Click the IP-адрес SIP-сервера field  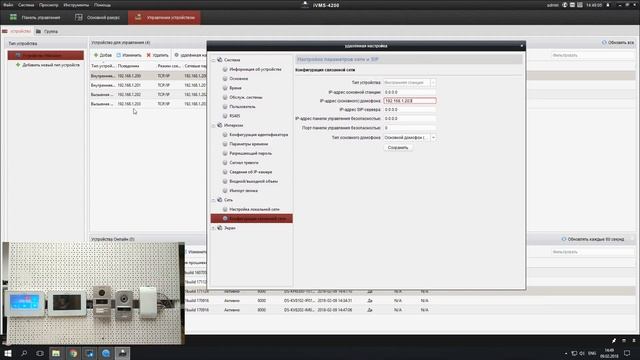pyautogui.click(x=409, y=110)
